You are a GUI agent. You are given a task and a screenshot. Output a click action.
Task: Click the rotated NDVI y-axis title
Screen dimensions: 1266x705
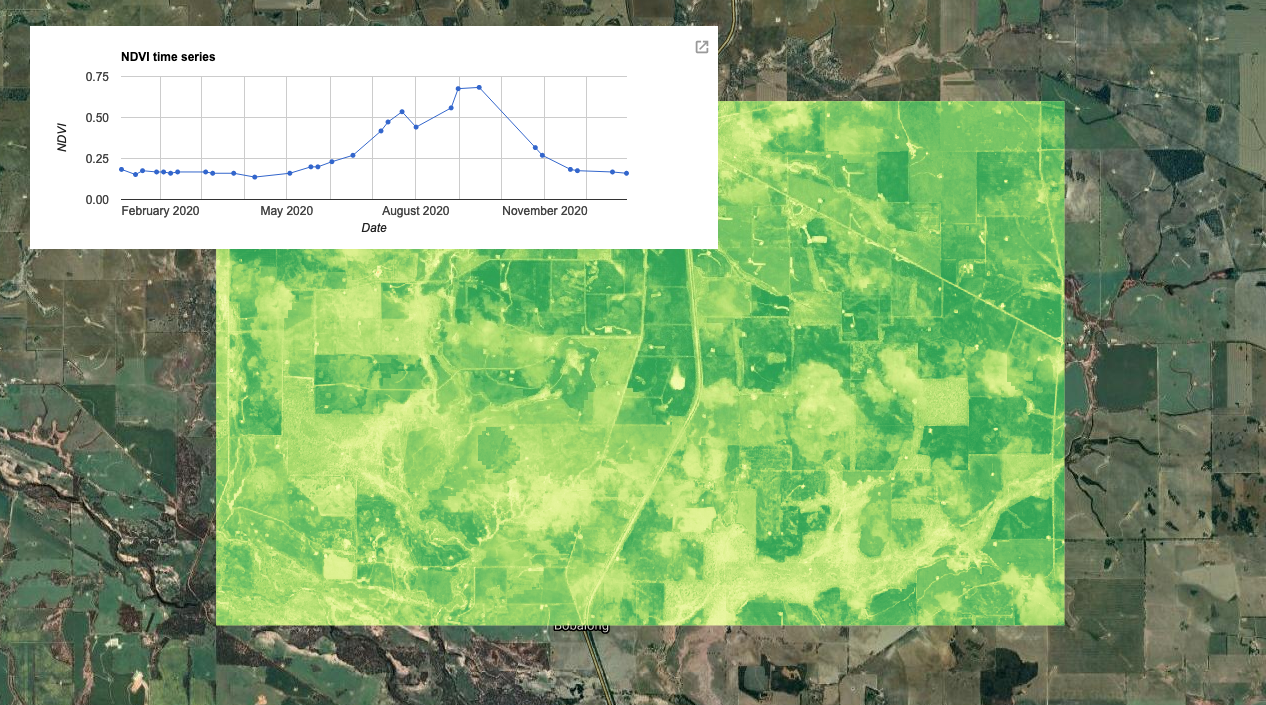pos(62,137)
